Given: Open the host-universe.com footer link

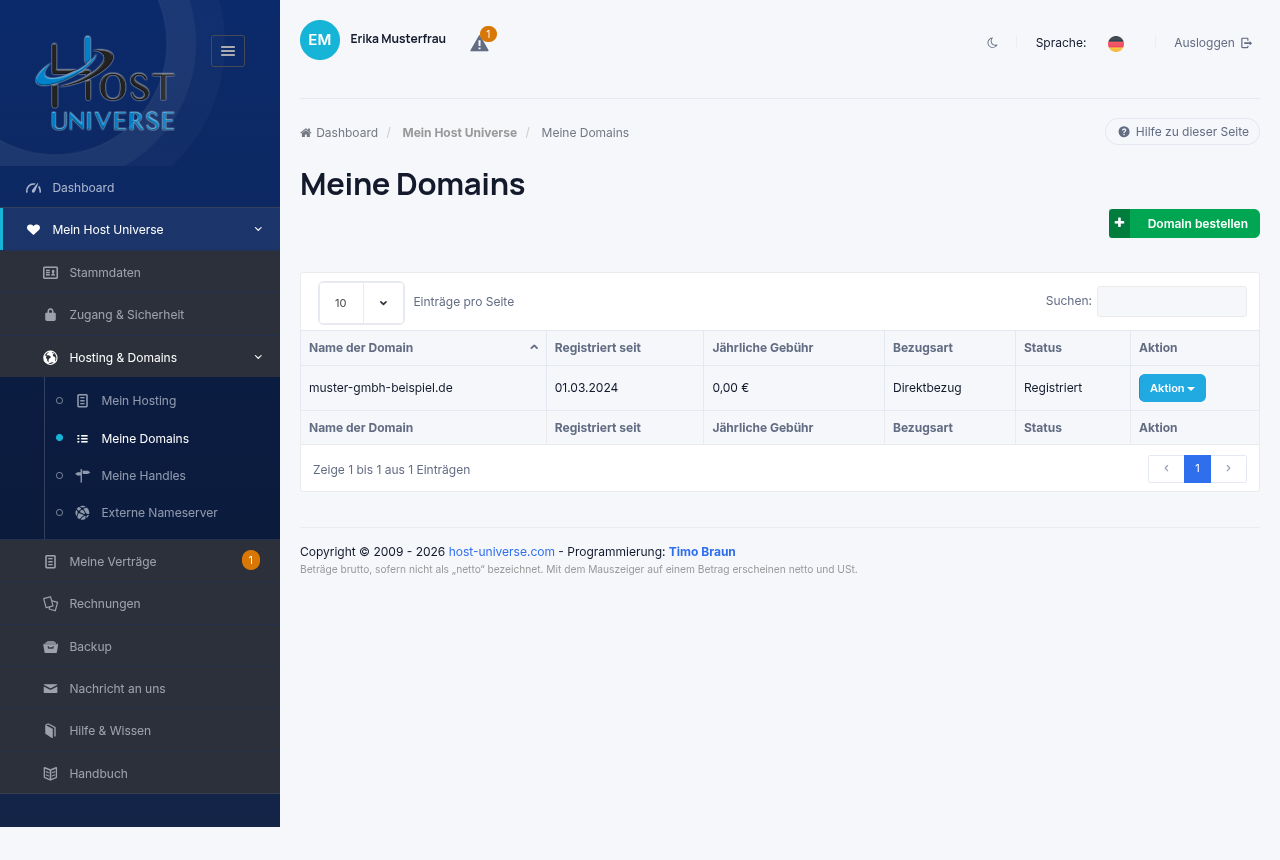Looking at the screenshot, I should point(501,552).
